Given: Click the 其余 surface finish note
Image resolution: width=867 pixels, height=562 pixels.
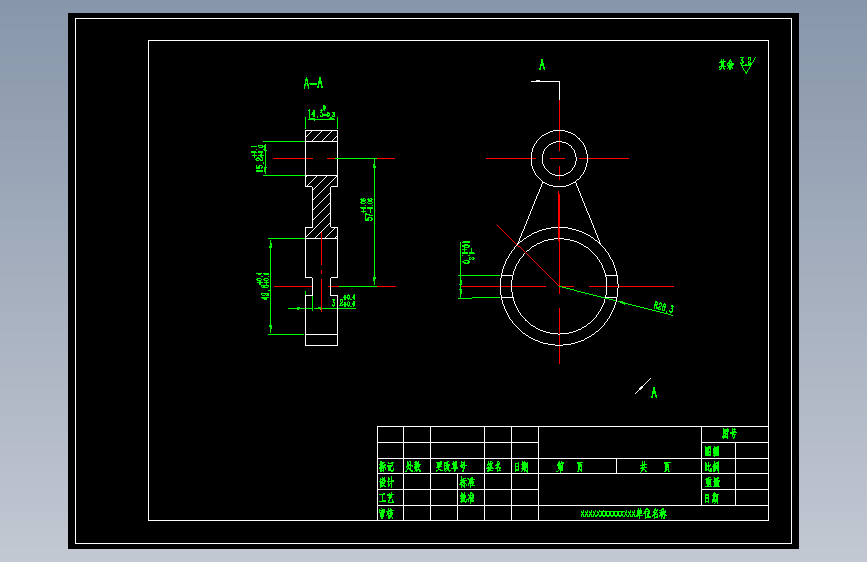Looking at the screenshot, I should (737, 64).
